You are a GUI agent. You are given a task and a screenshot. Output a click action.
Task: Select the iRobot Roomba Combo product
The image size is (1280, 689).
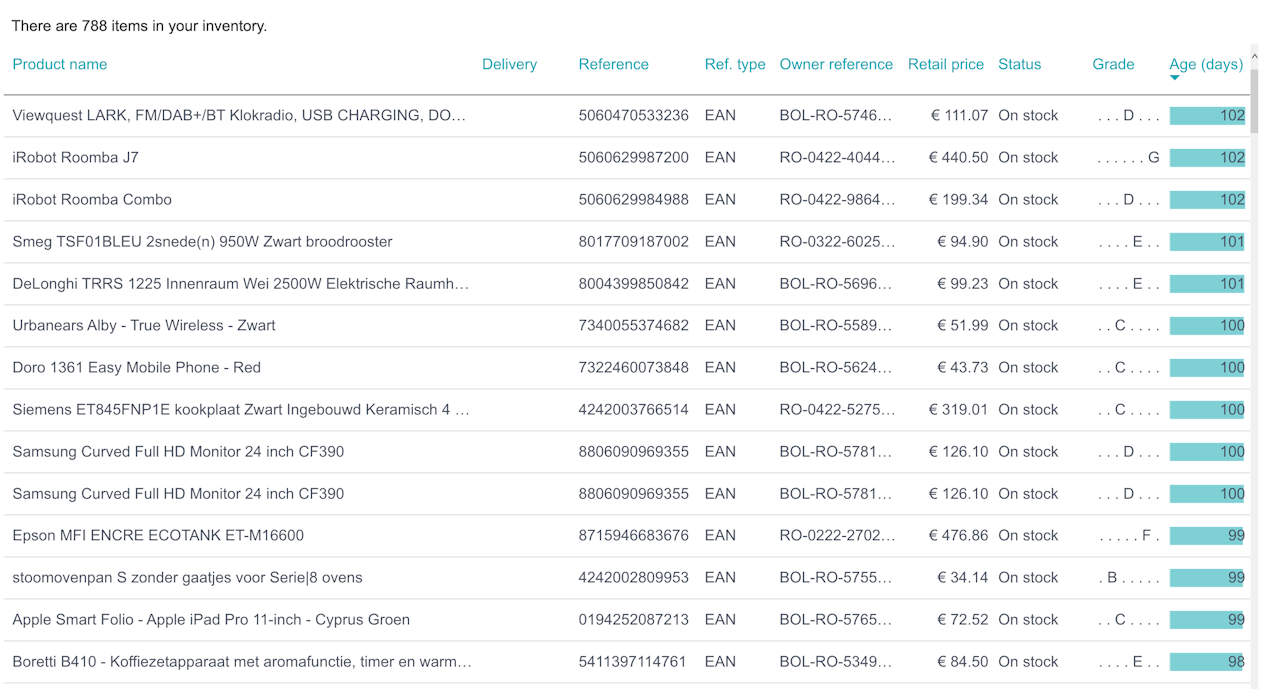pos(627,200)
